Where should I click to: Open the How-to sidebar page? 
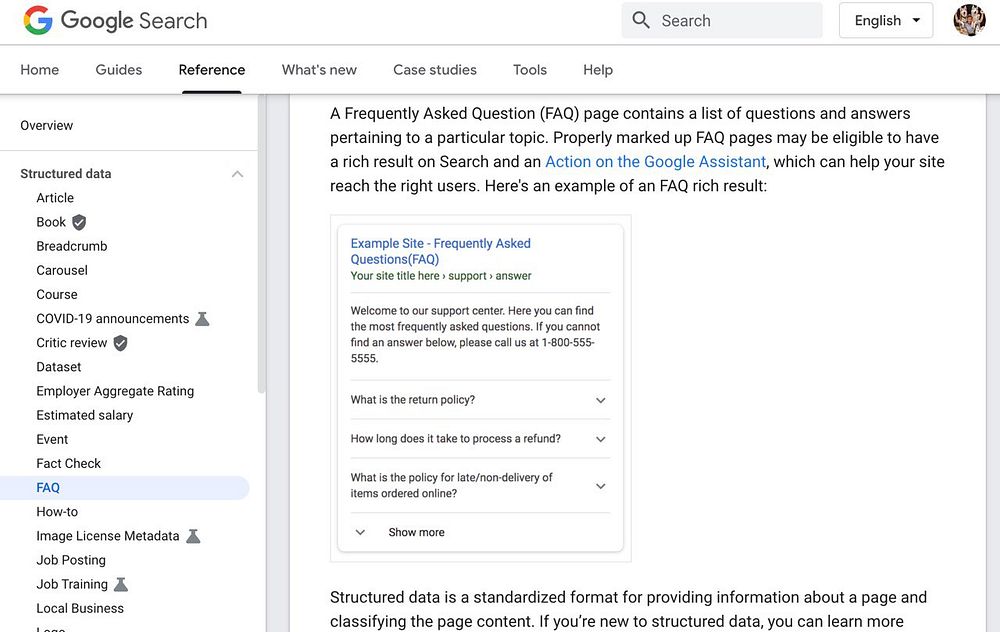[x=57, y=512]
